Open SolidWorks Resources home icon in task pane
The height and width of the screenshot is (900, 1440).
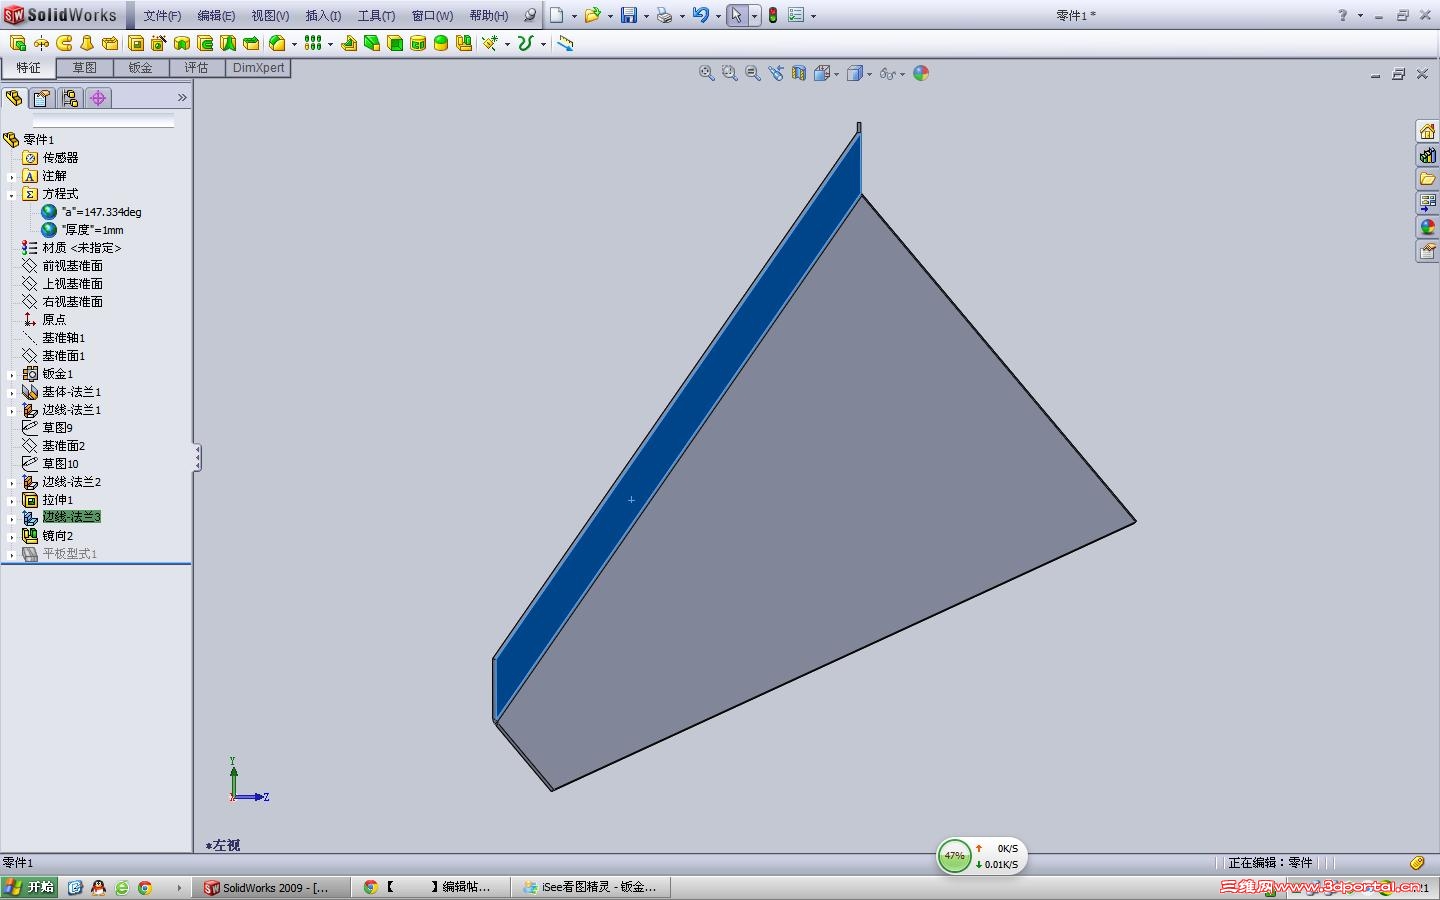[x=1427, y=131]
